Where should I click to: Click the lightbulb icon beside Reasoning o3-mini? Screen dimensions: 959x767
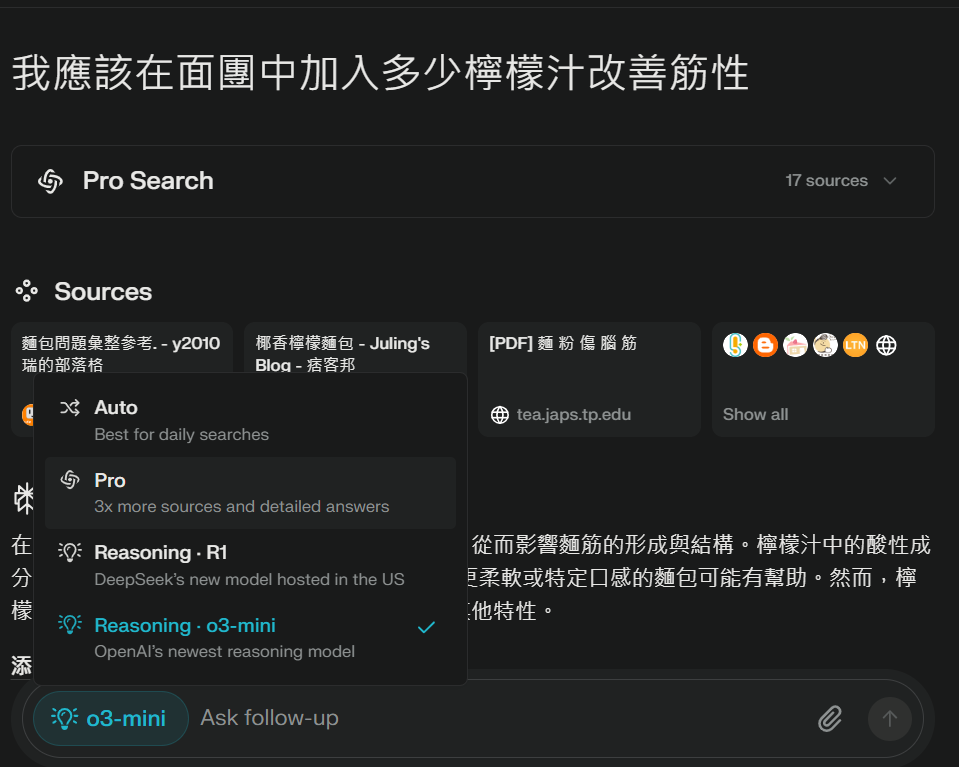(70, 624)
